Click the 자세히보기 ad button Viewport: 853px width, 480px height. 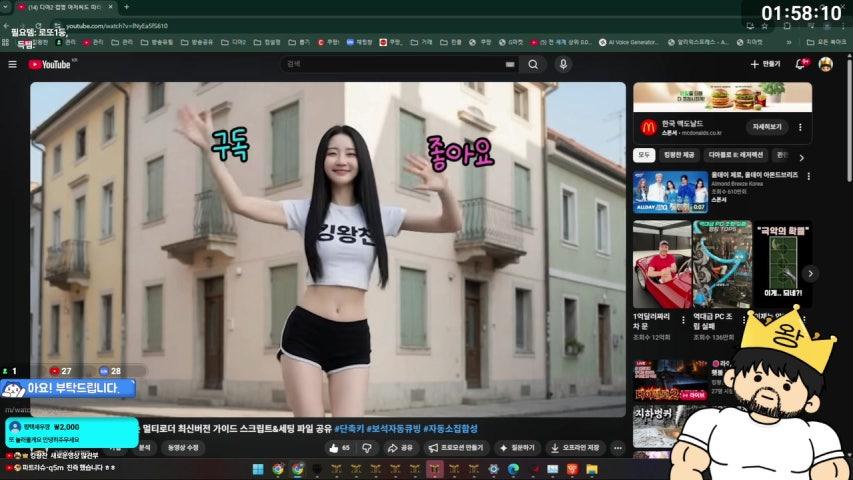768,127
